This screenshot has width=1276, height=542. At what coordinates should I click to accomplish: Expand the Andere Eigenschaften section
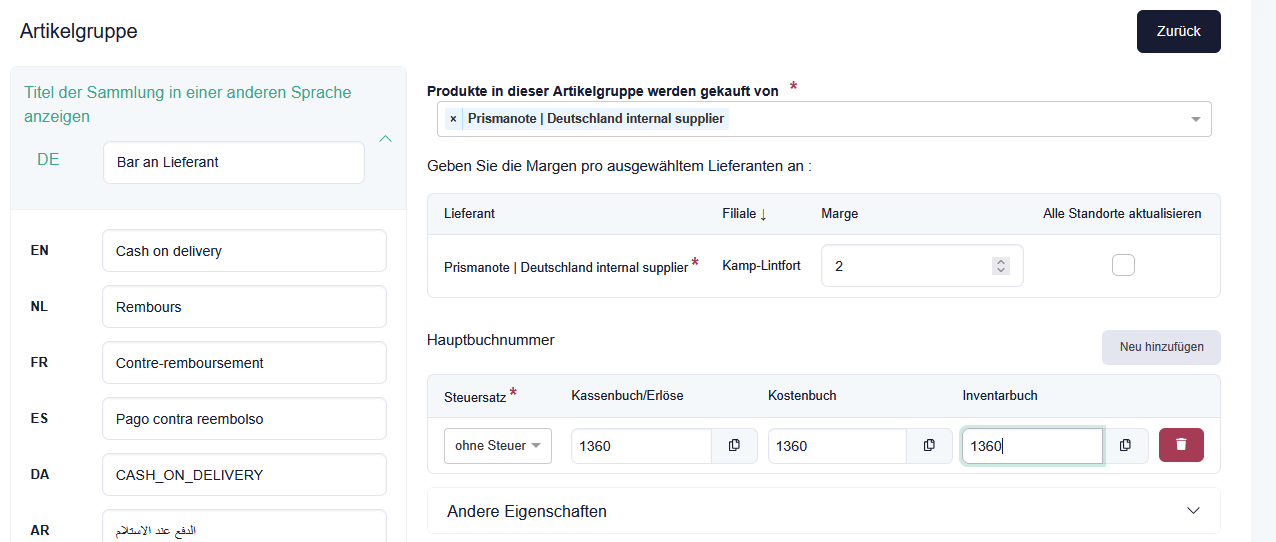point(1192,511)
